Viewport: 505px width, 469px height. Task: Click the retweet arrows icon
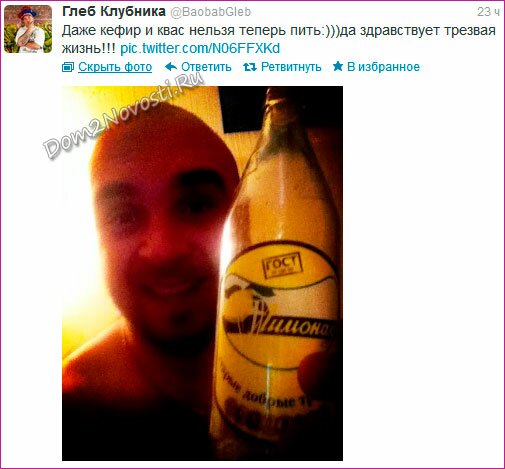(x=250, y=67)
